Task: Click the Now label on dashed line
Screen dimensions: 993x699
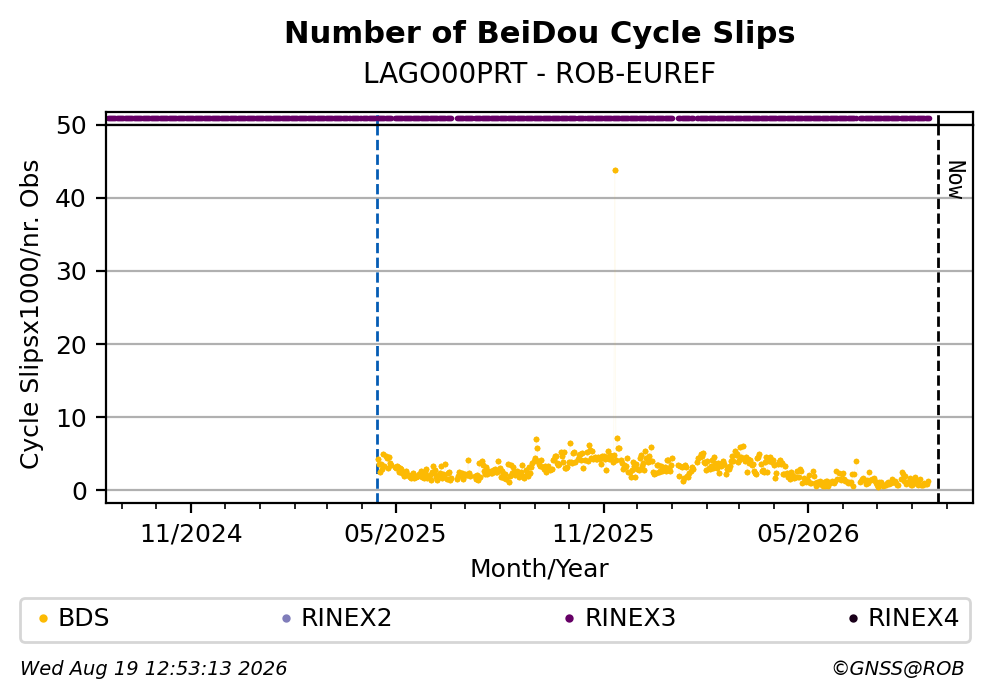Action: pyautogui.click(x=956, y=180)
